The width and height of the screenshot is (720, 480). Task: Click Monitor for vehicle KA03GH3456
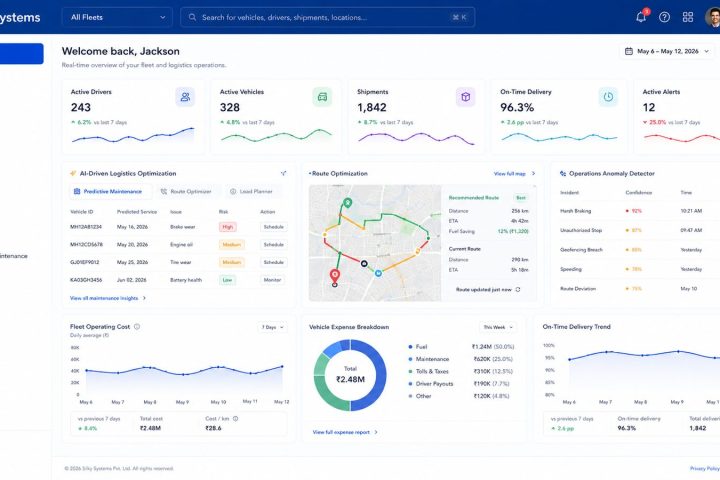tap(272, 280)
